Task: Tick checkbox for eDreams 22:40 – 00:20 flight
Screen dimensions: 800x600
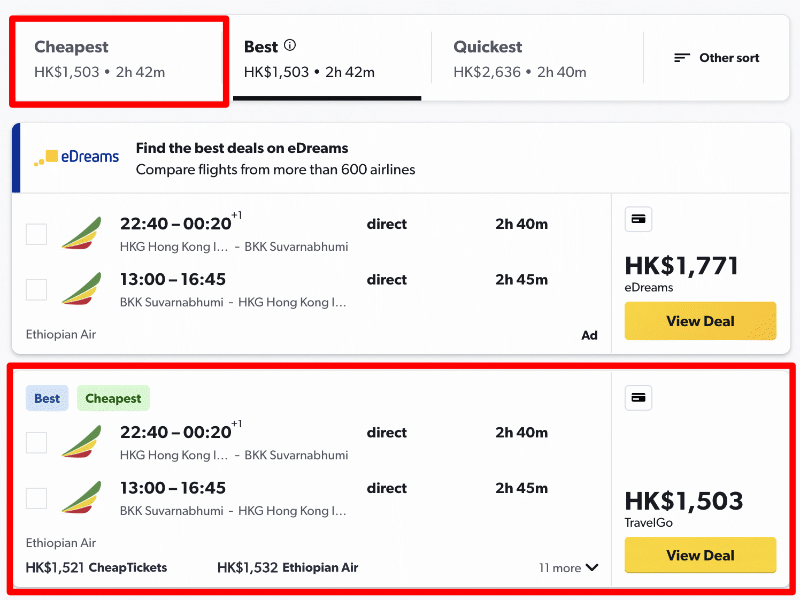Action: coord(36,234)
